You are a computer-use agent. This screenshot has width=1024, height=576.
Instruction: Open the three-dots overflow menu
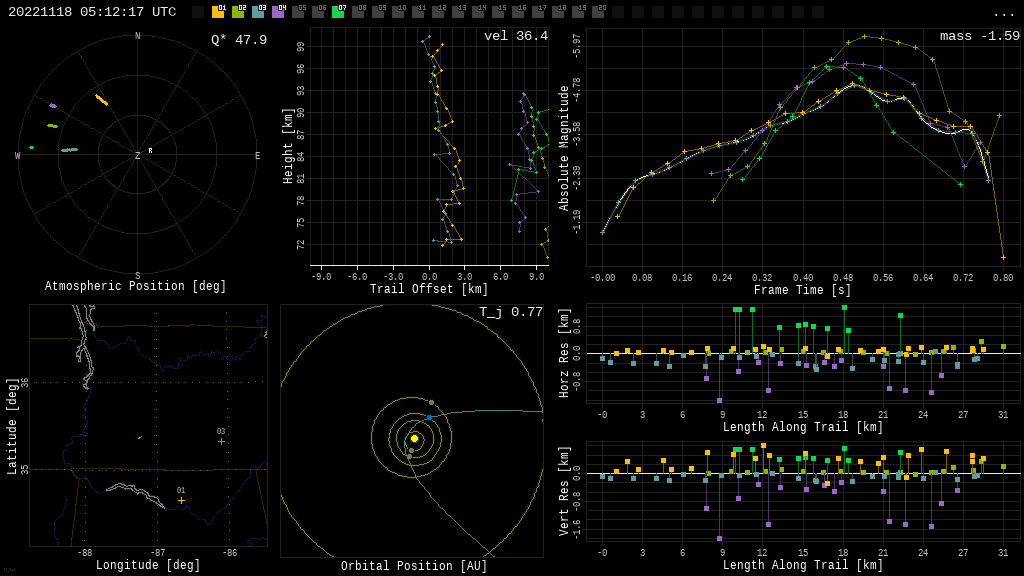pos(1004,13)
